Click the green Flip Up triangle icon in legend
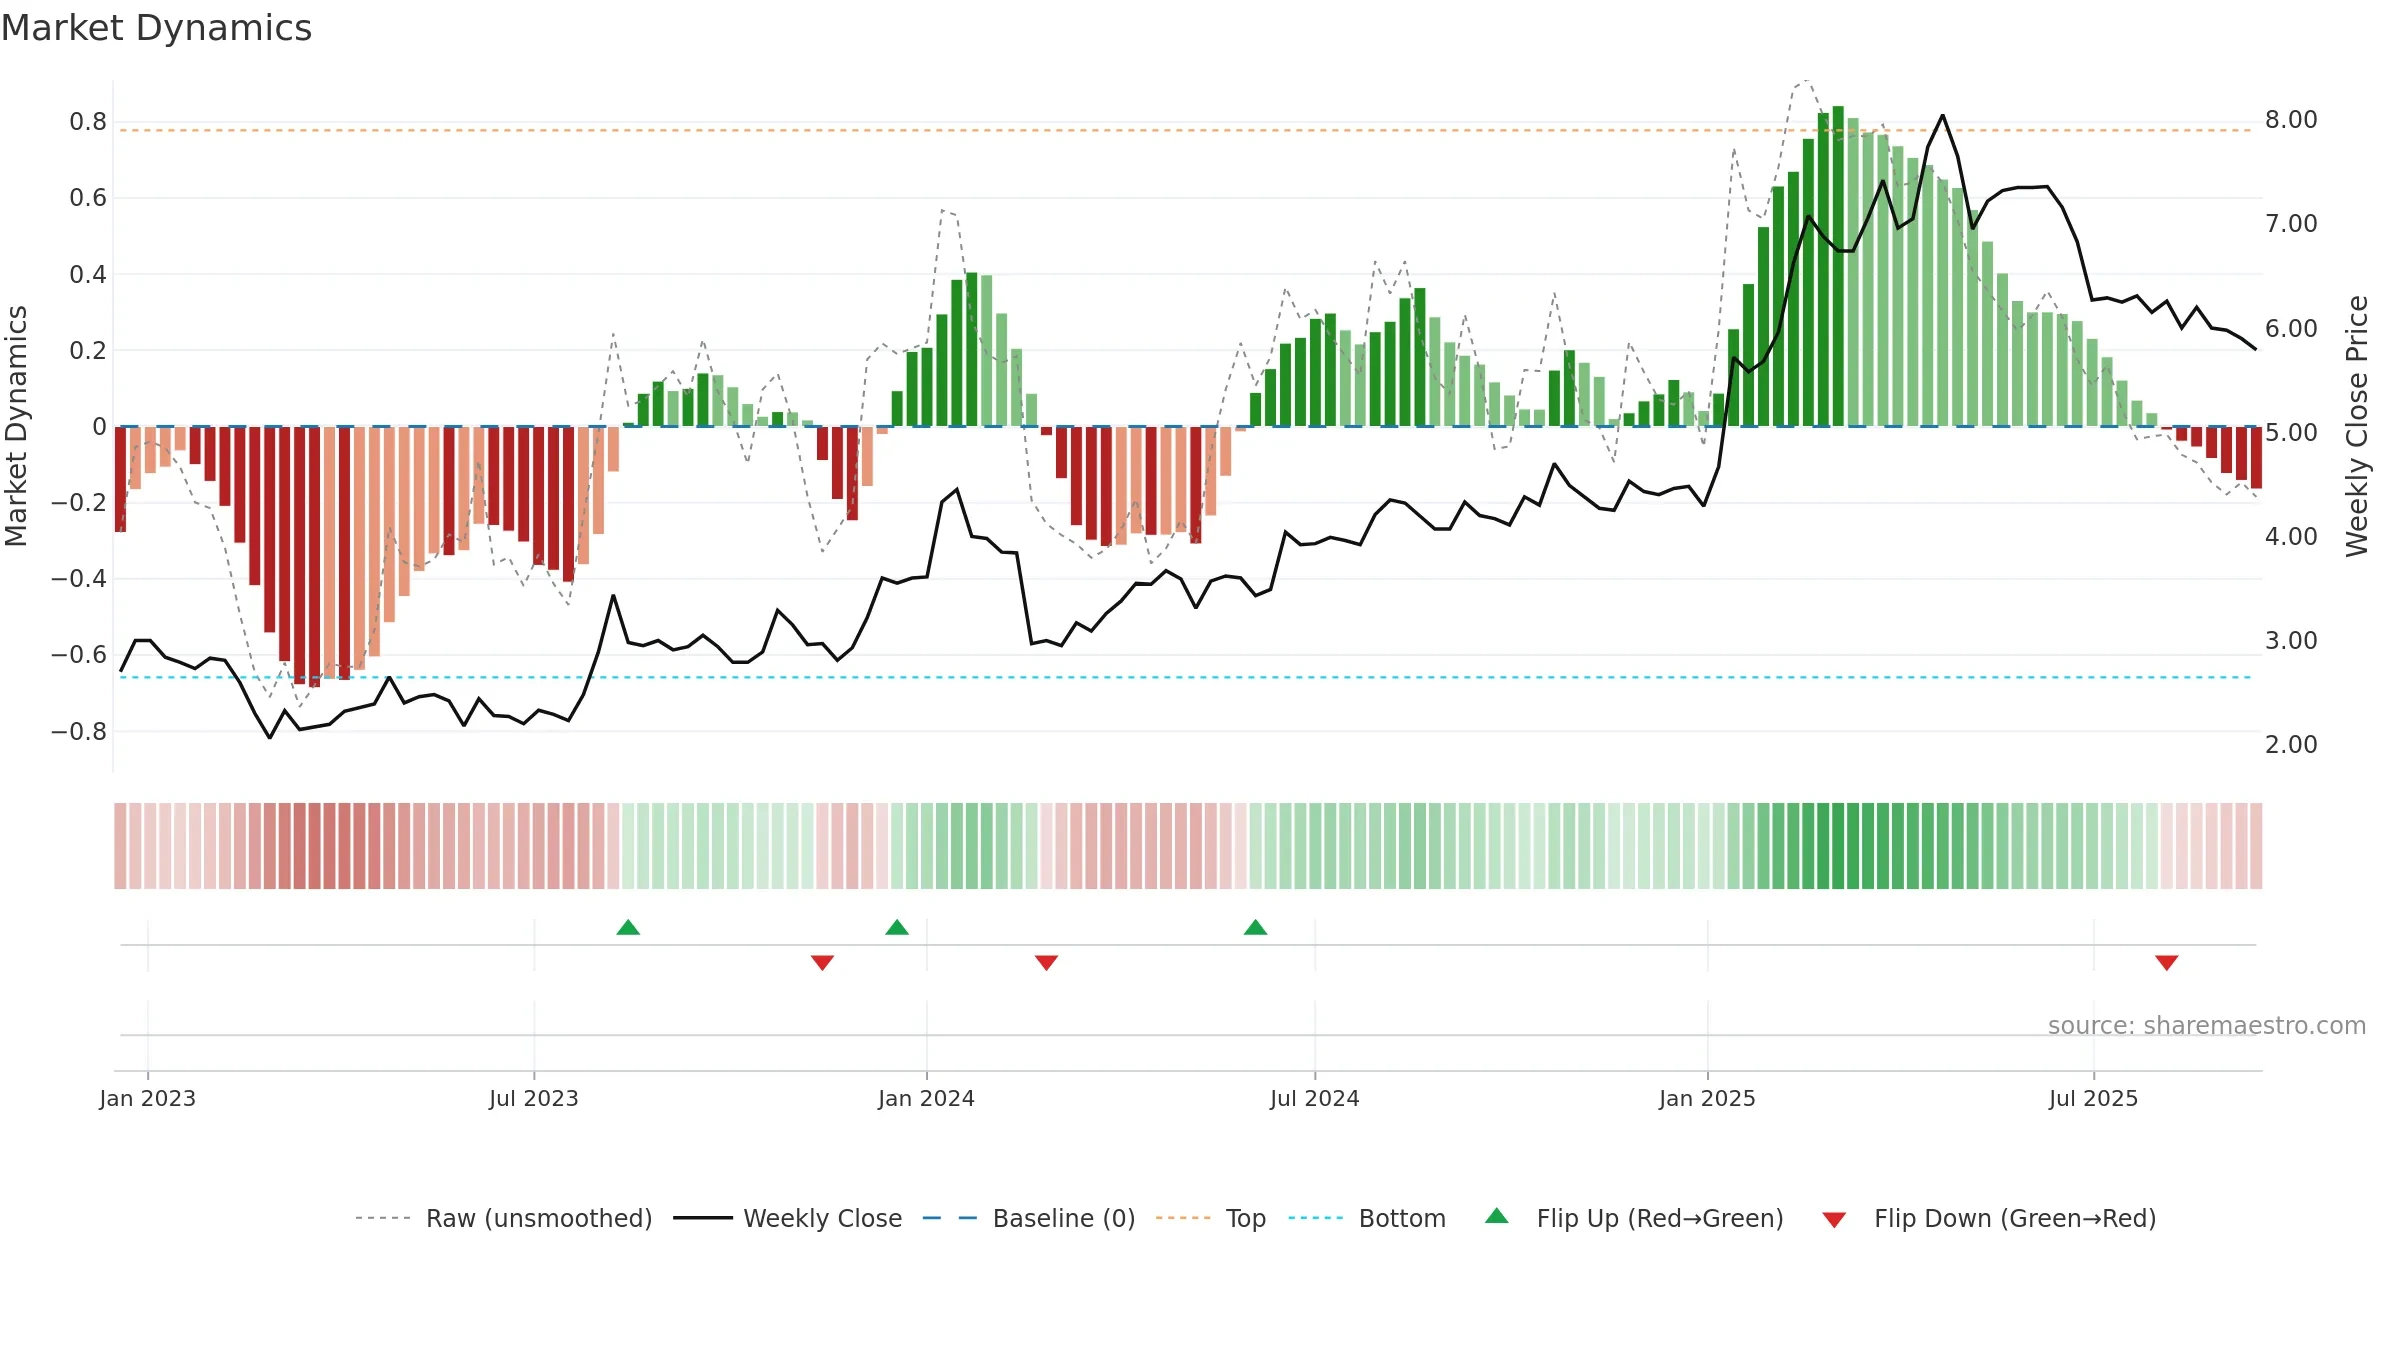 coord(1497,1216)
